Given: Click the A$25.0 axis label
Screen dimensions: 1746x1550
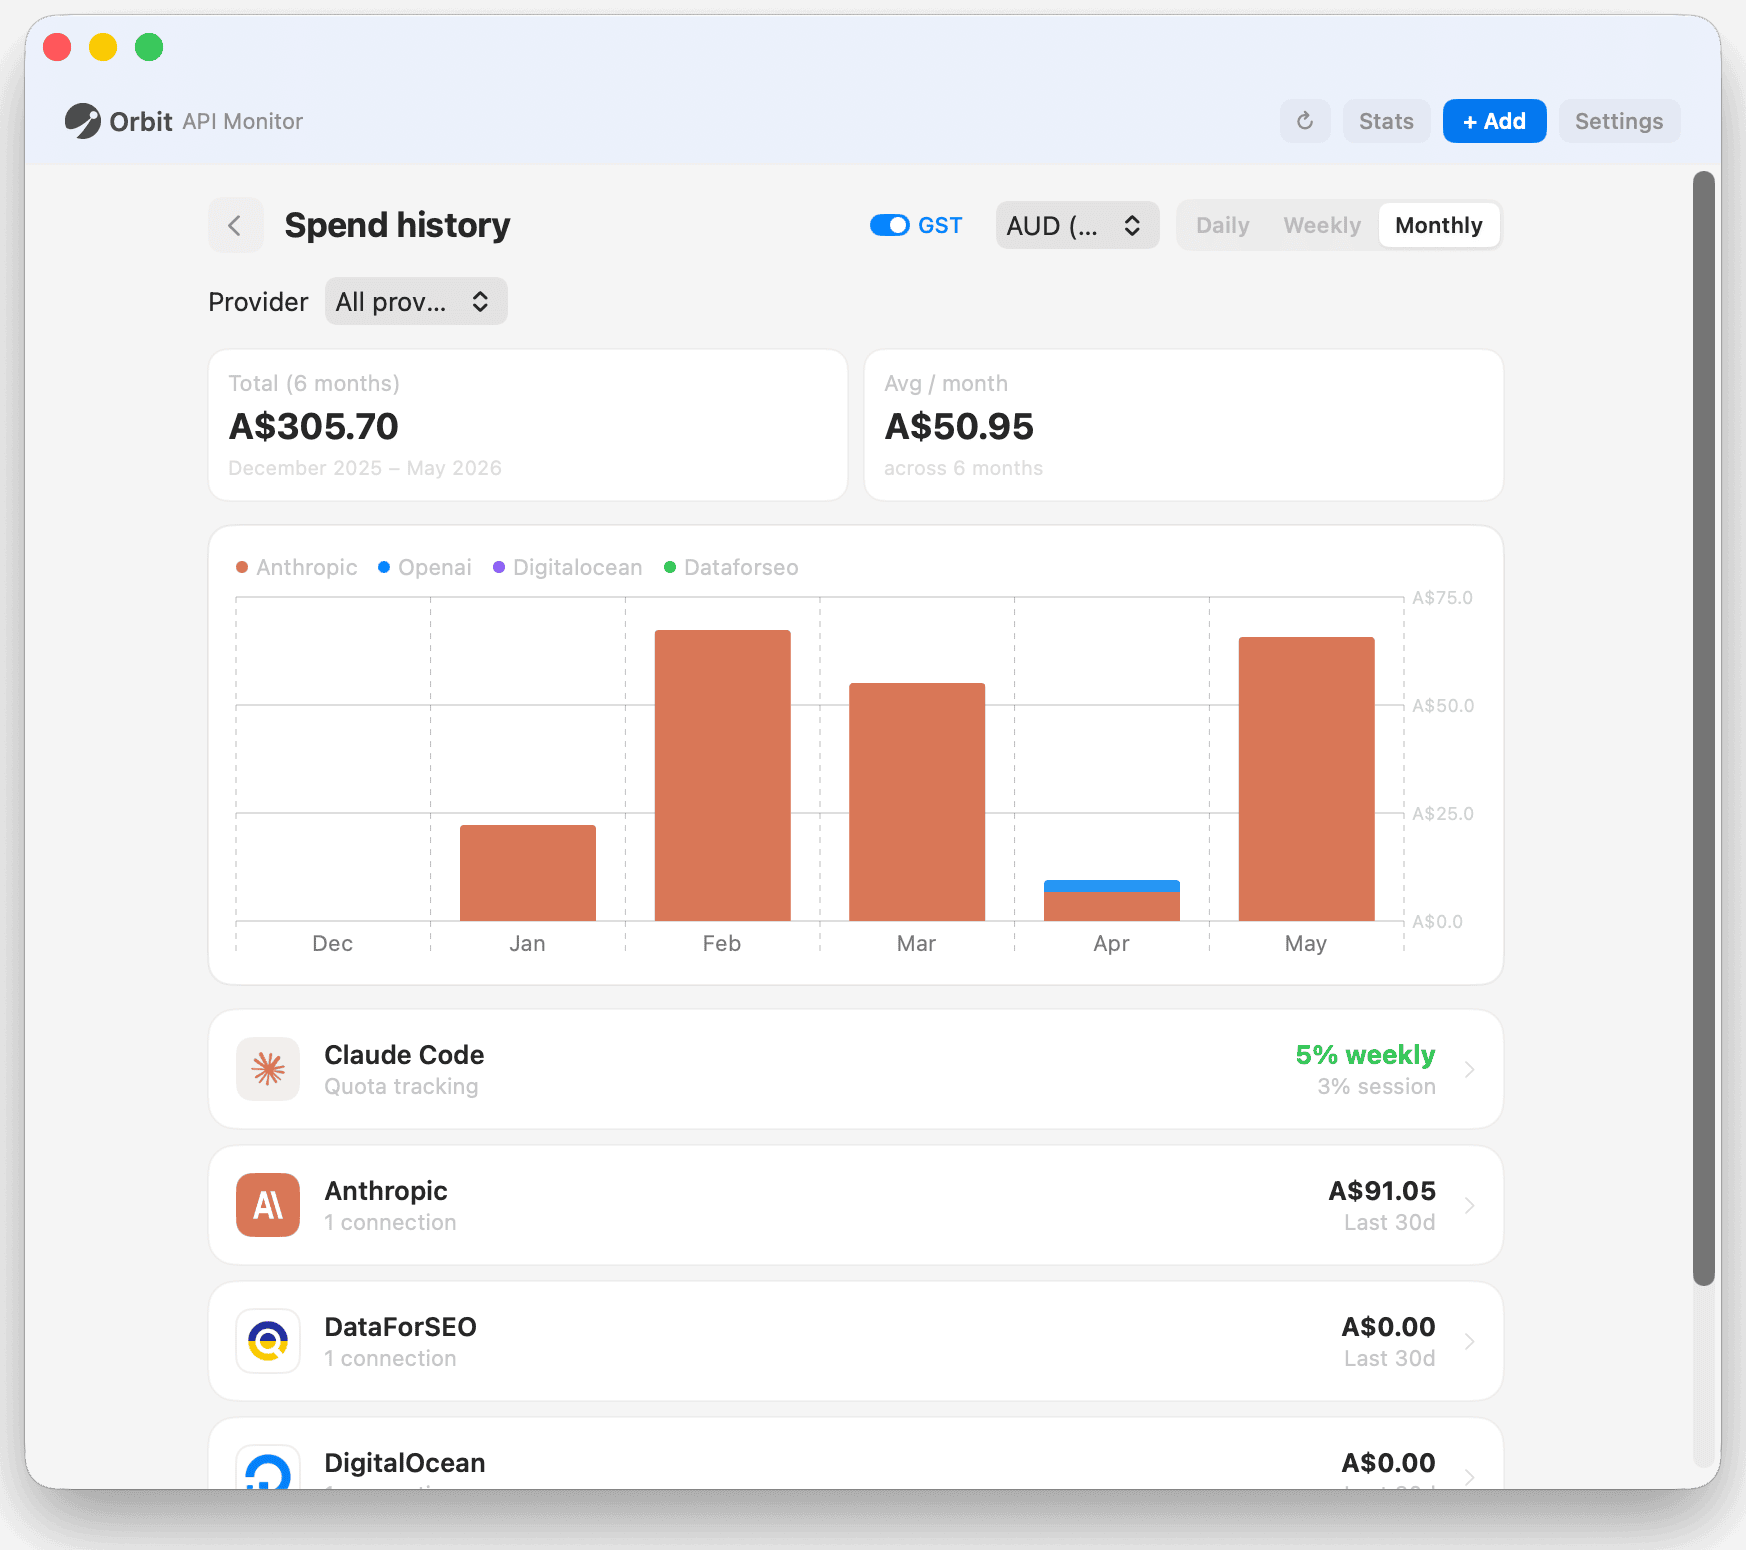Looking at the screenshot, I should (1443, 814).
